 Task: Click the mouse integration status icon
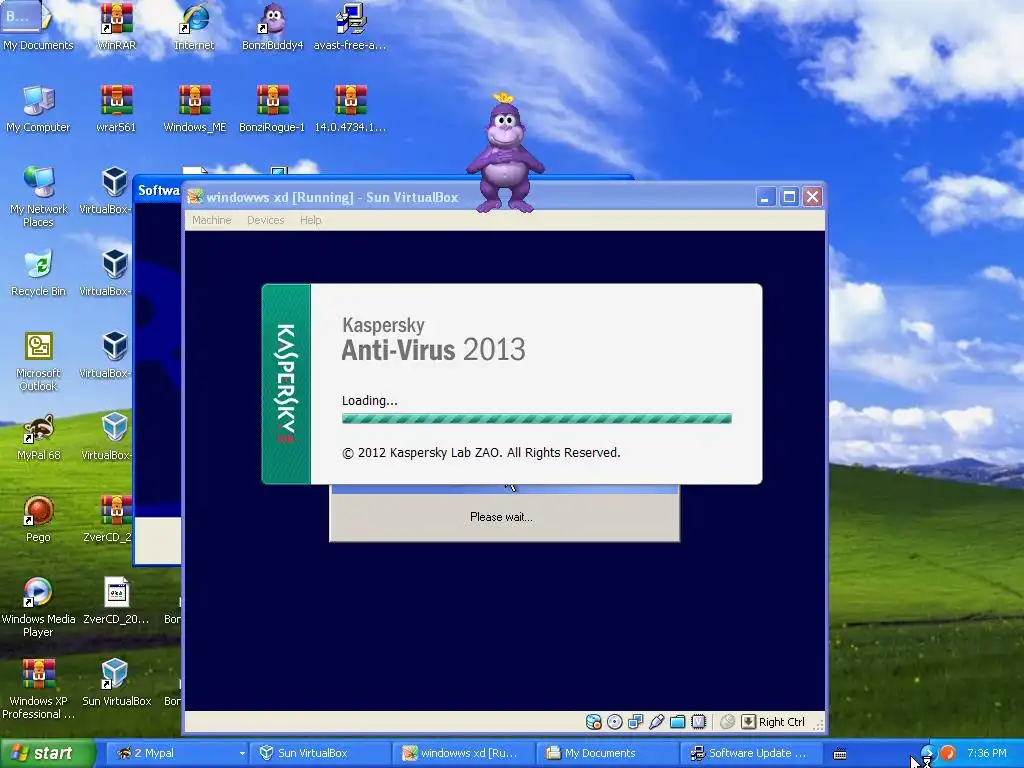(x=728, y=722)
